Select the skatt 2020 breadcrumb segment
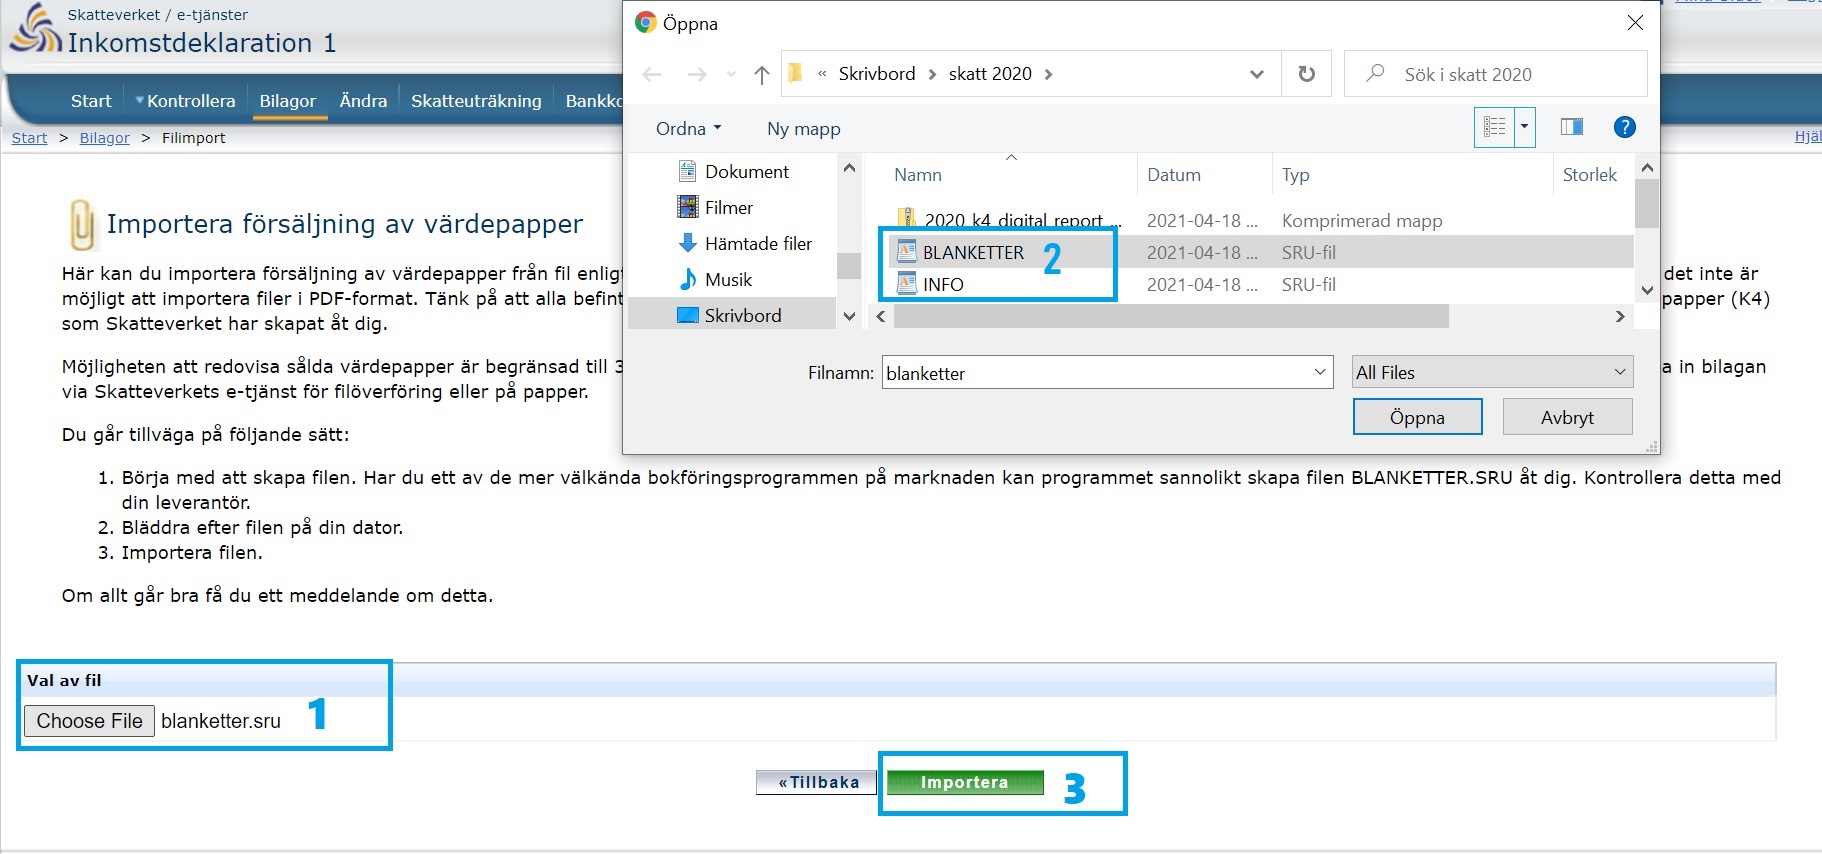The height and width of the screenshot is (854, 1822). coord(990,74)
